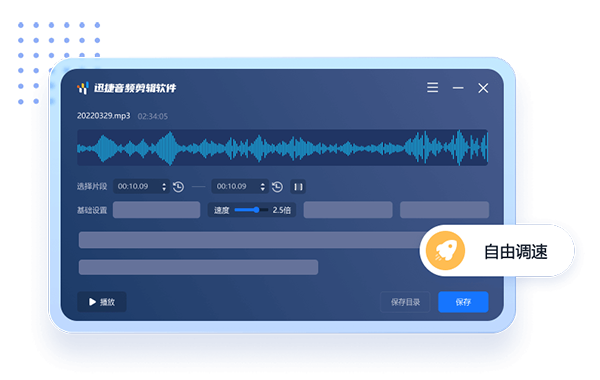Image resolution: width=600 pixels, height=380 pixels.
Task: Play the audio with 播放 button
Action: click(x=102, y=302)
